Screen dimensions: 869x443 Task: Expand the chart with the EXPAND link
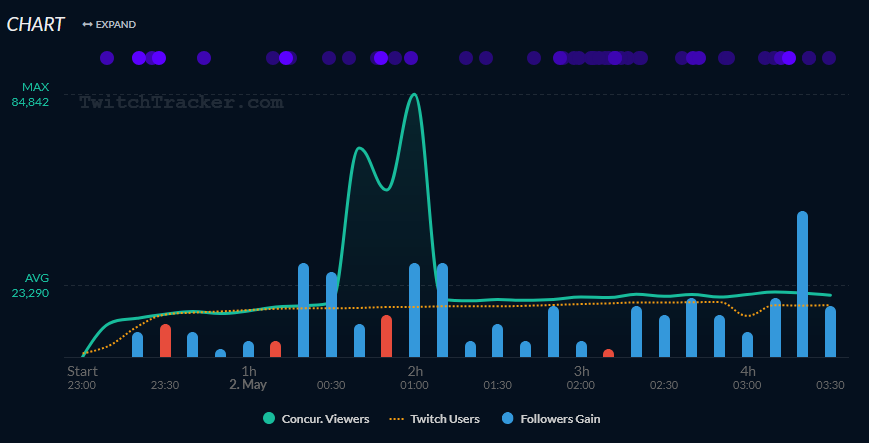[109, 24]
